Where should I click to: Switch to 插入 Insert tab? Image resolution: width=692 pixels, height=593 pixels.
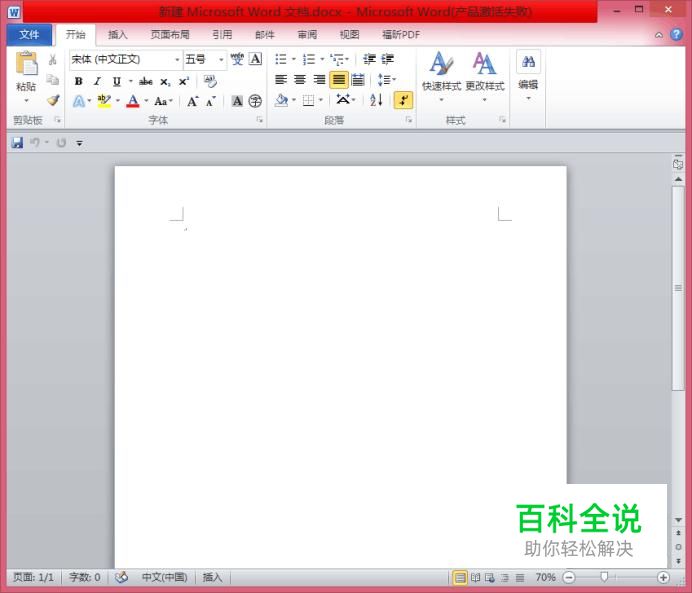(x=117, y=34)
